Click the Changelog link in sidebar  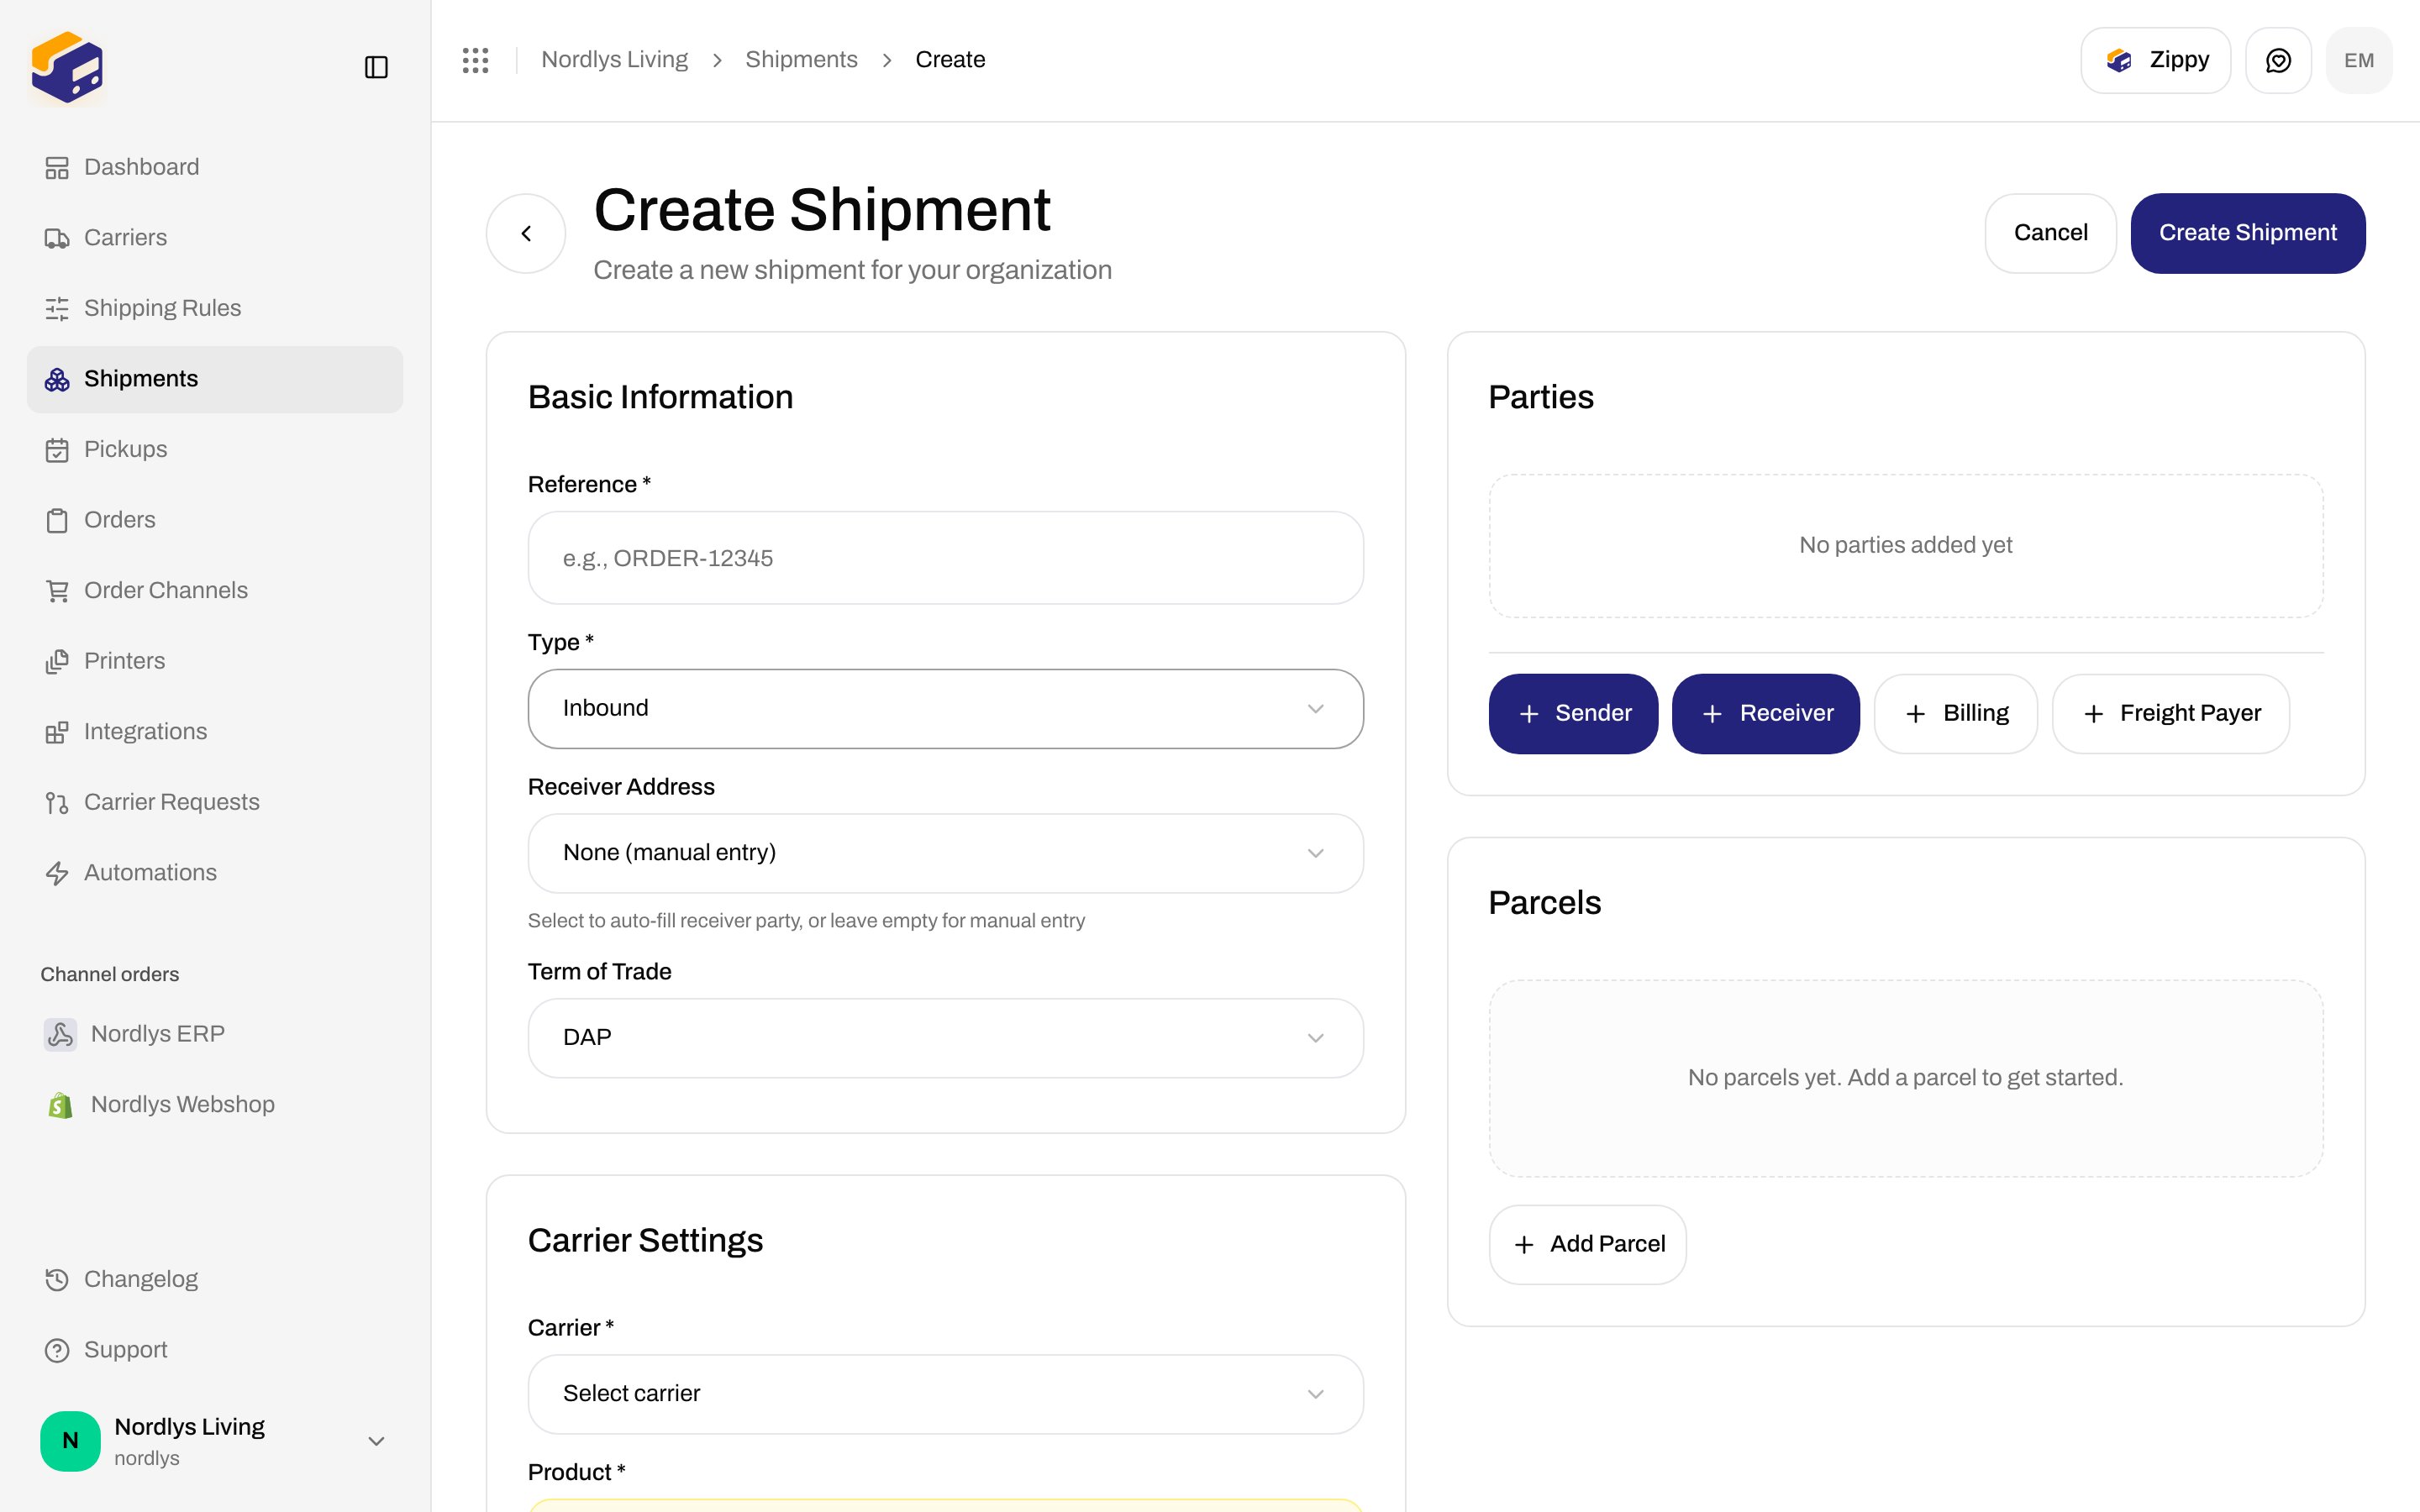[x=215, y=1279]
